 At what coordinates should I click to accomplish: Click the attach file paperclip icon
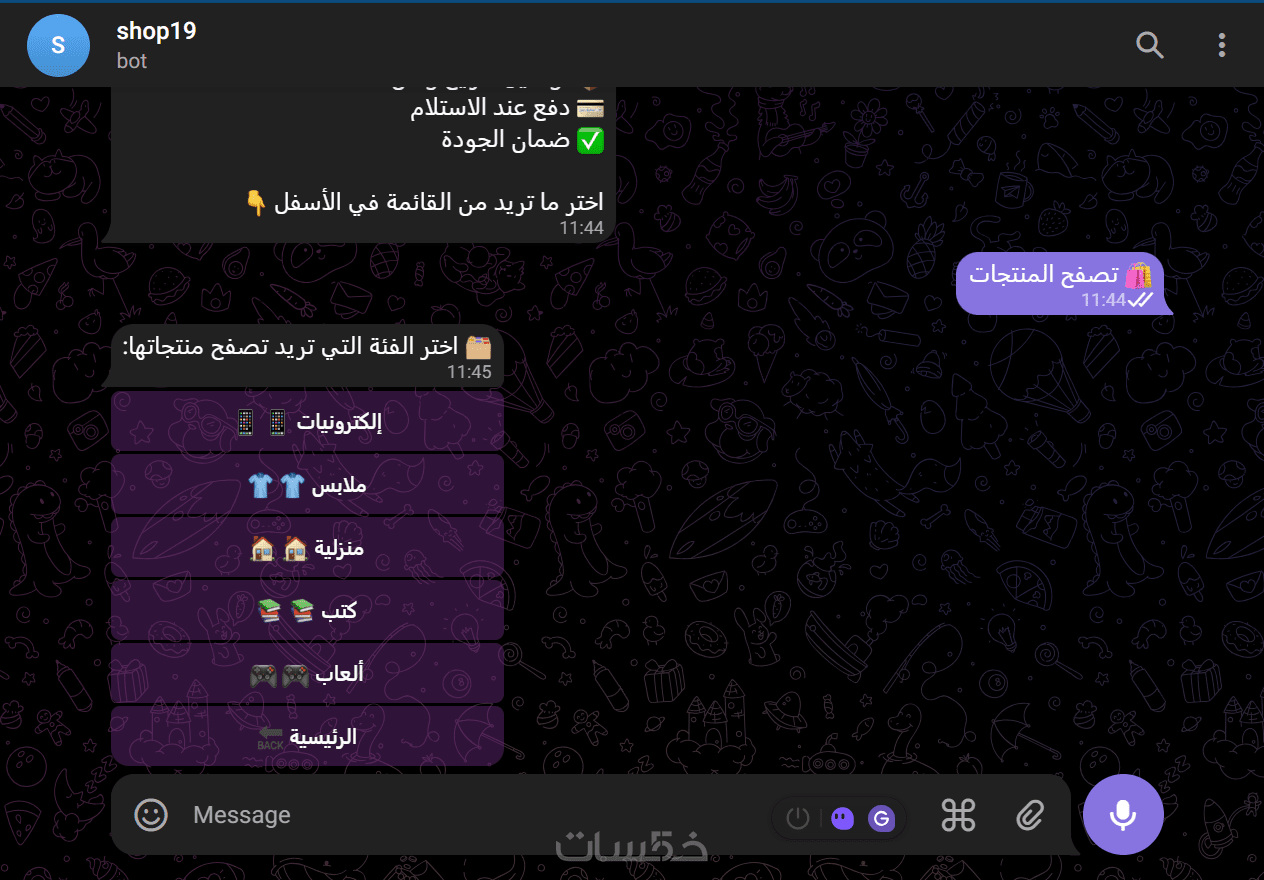tap(1029, 816)
